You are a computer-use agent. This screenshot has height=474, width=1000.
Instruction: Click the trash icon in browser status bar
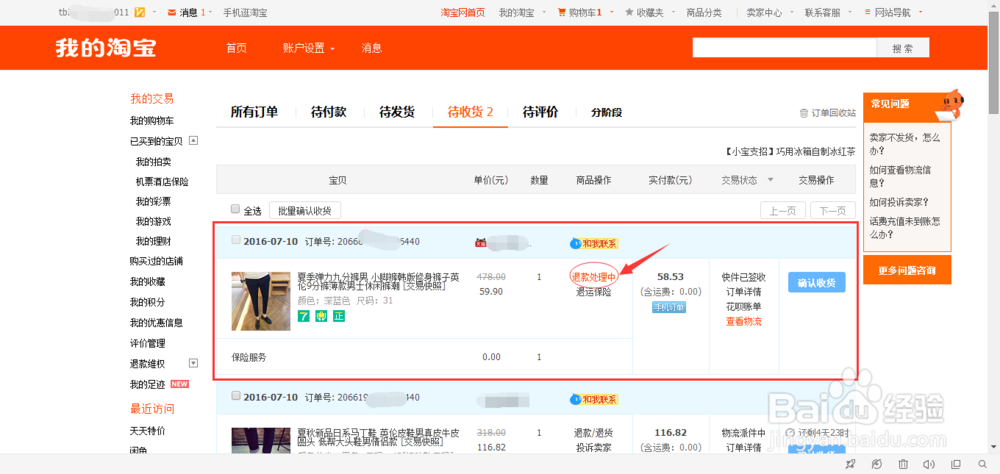tap(903, 464)
